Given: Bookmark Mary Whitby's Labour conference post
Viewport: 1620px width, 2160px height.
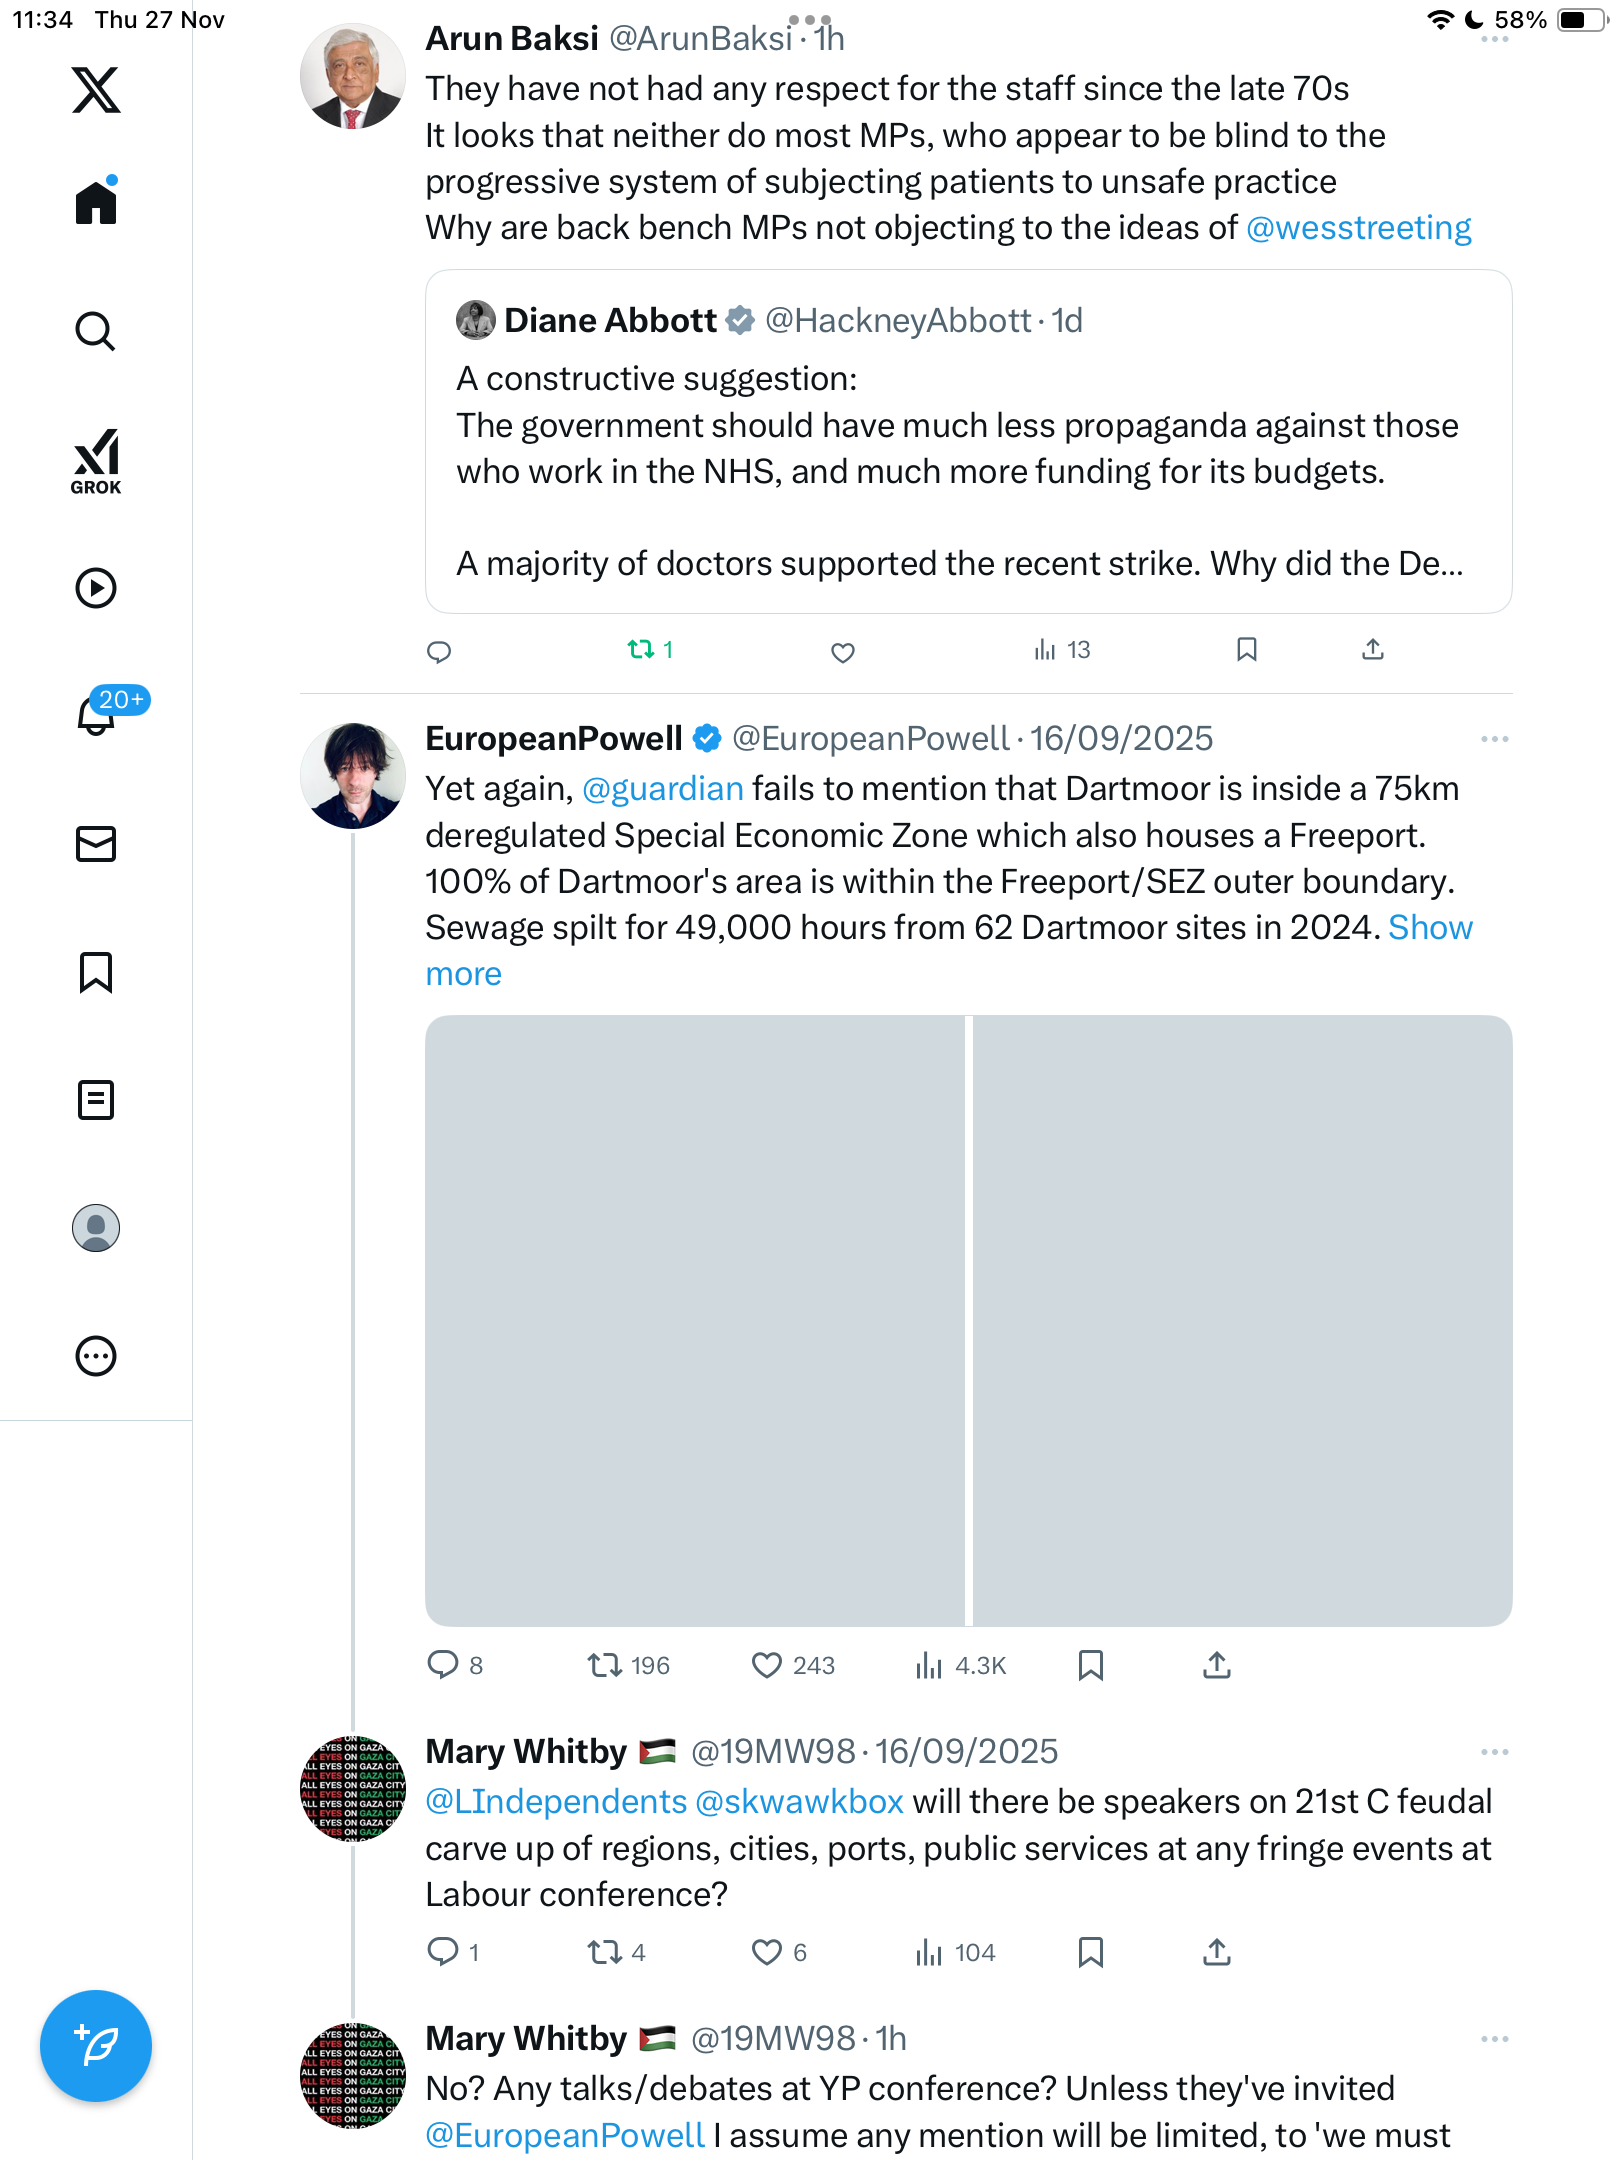Looking at the screenshot, I should coord(1091,1952).
